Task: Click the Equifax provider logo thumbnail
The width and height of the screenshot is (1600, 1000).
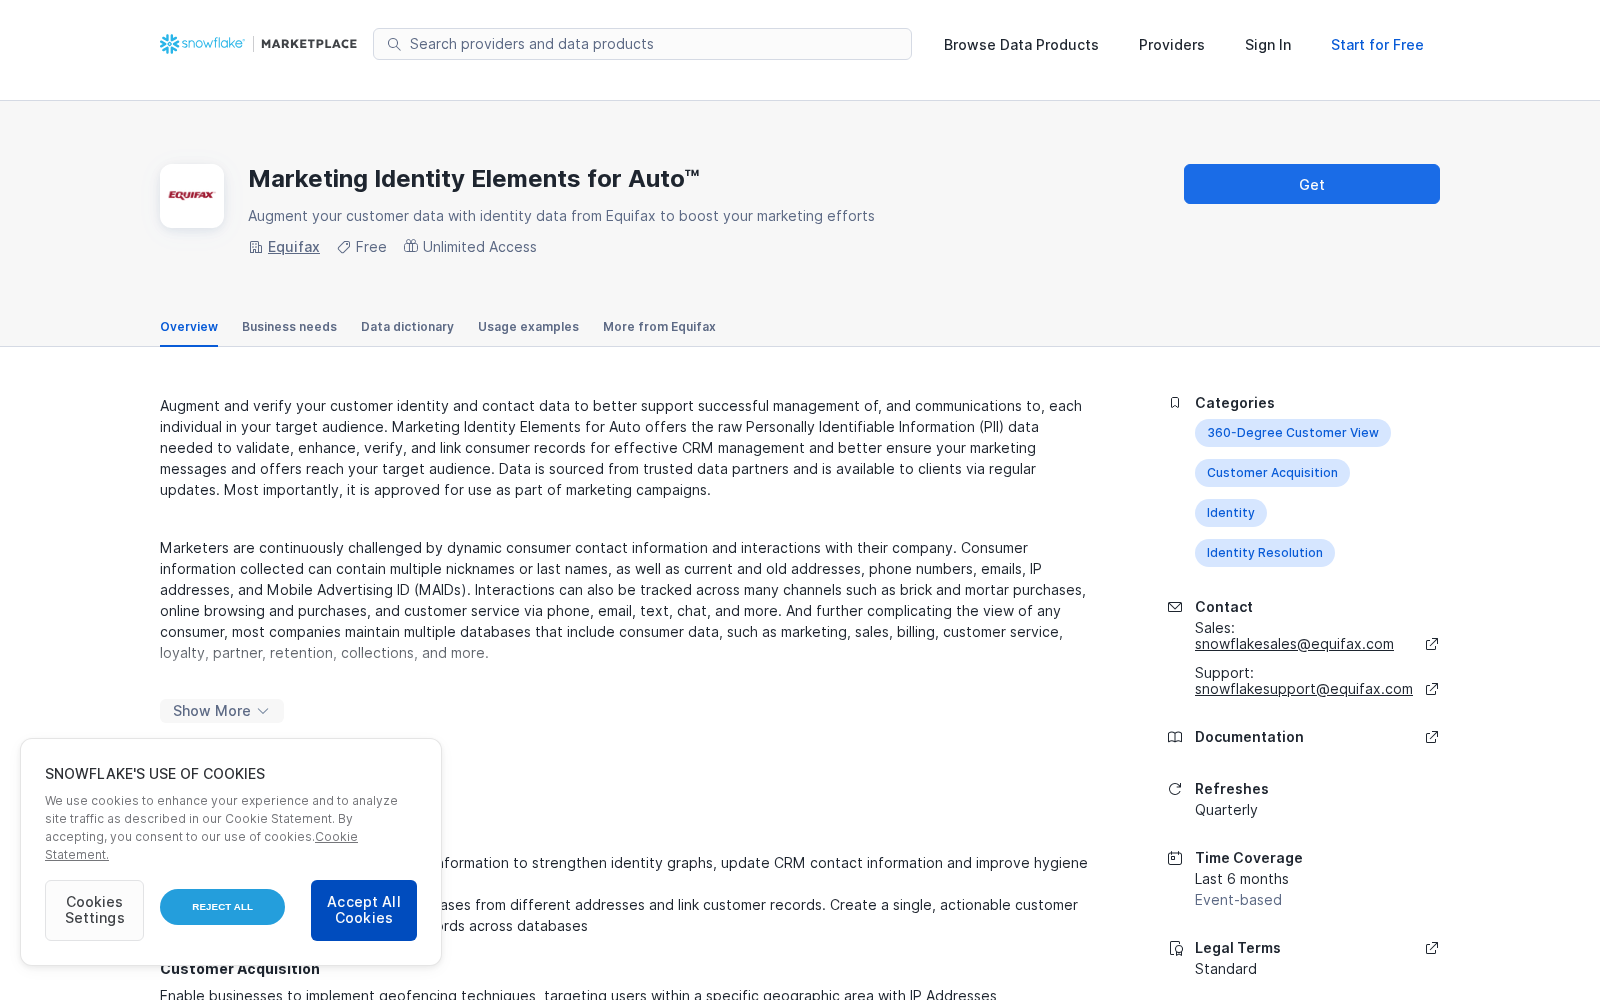Action: pyautogui.click(x=192, y=196)
